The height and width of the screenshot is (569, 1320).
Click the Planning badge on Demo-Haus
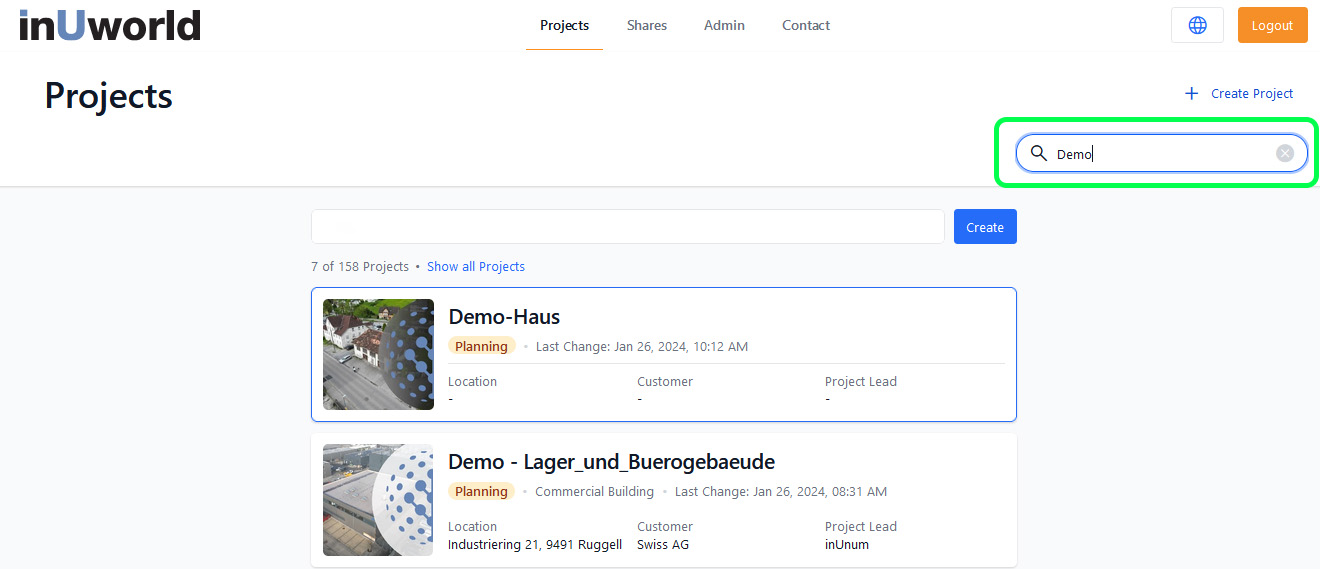(x=481, y=346)
